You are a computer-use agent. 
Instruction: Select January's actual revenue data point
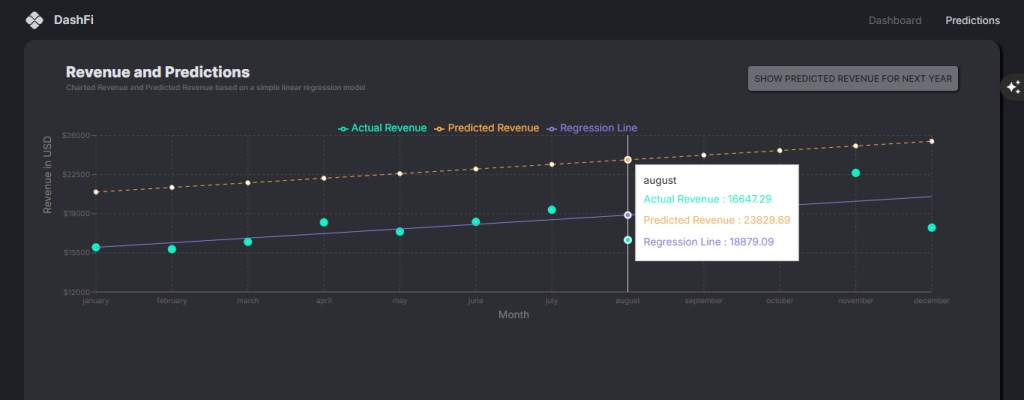[x=96, y=247]
